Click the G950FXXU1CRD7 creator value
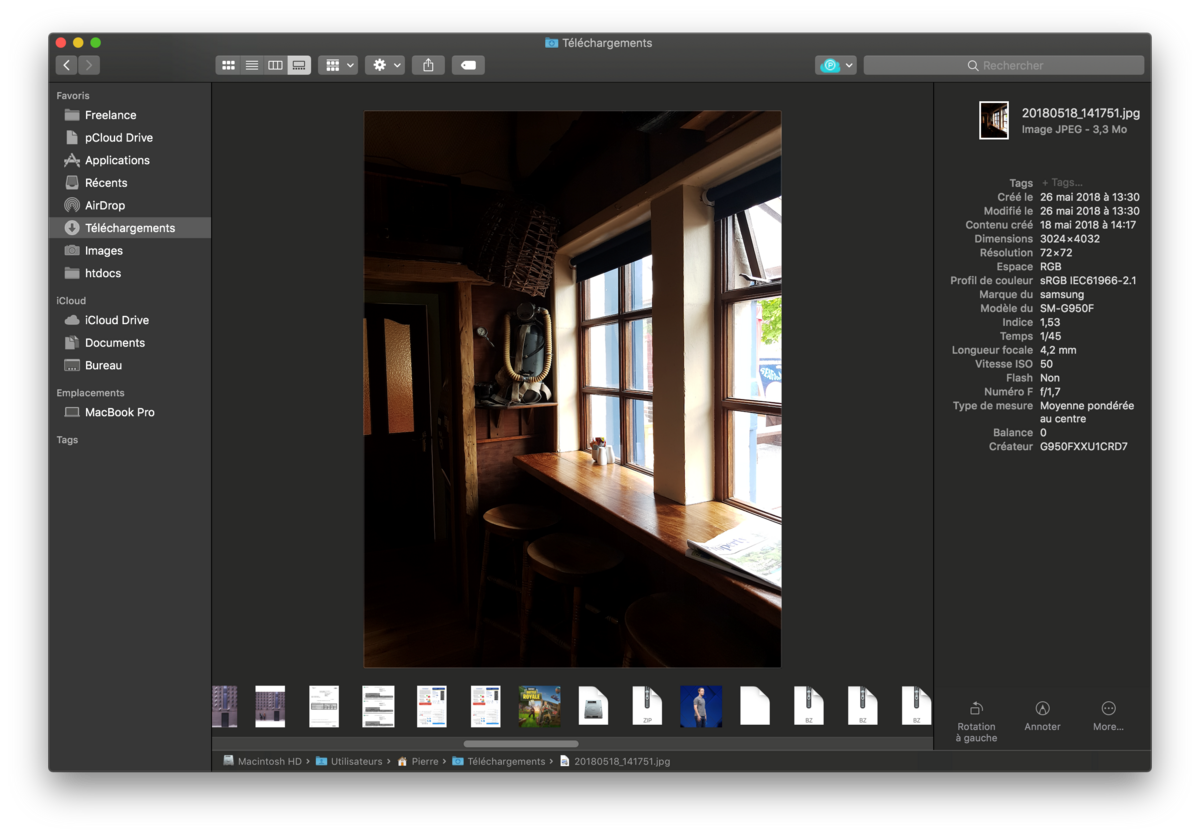This screenshot has height=836, width=1200. coord(1083,447)
